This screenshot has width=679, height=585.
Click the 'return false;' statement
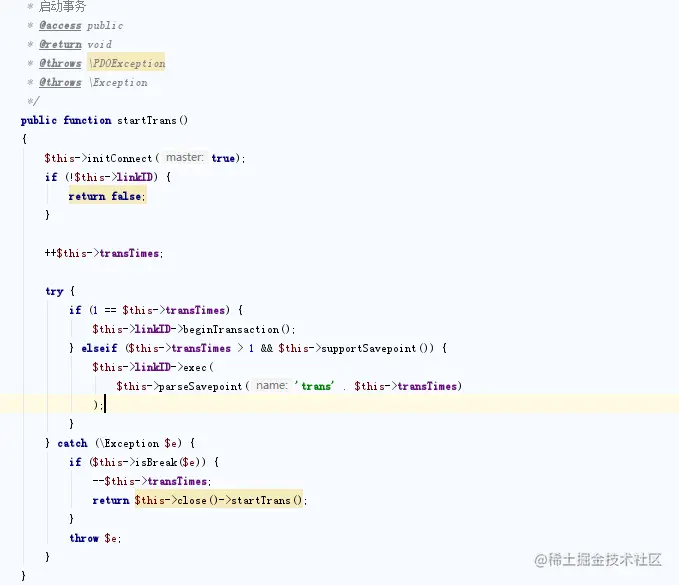tap(107, 196)
